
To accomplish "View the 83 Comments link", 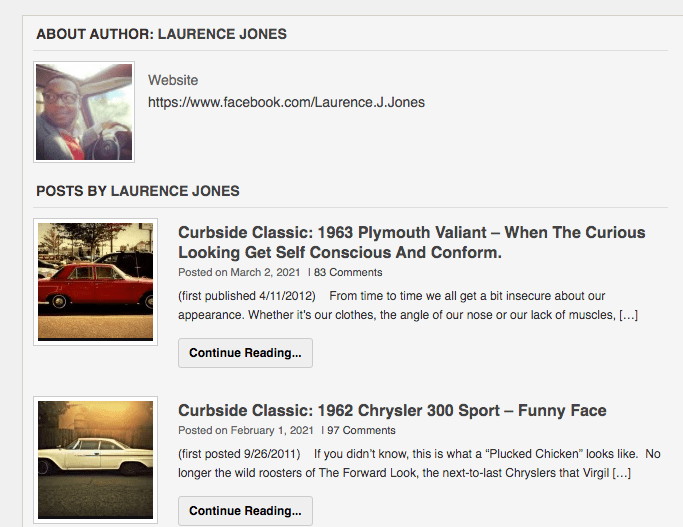I will click(x=348, y=272).
